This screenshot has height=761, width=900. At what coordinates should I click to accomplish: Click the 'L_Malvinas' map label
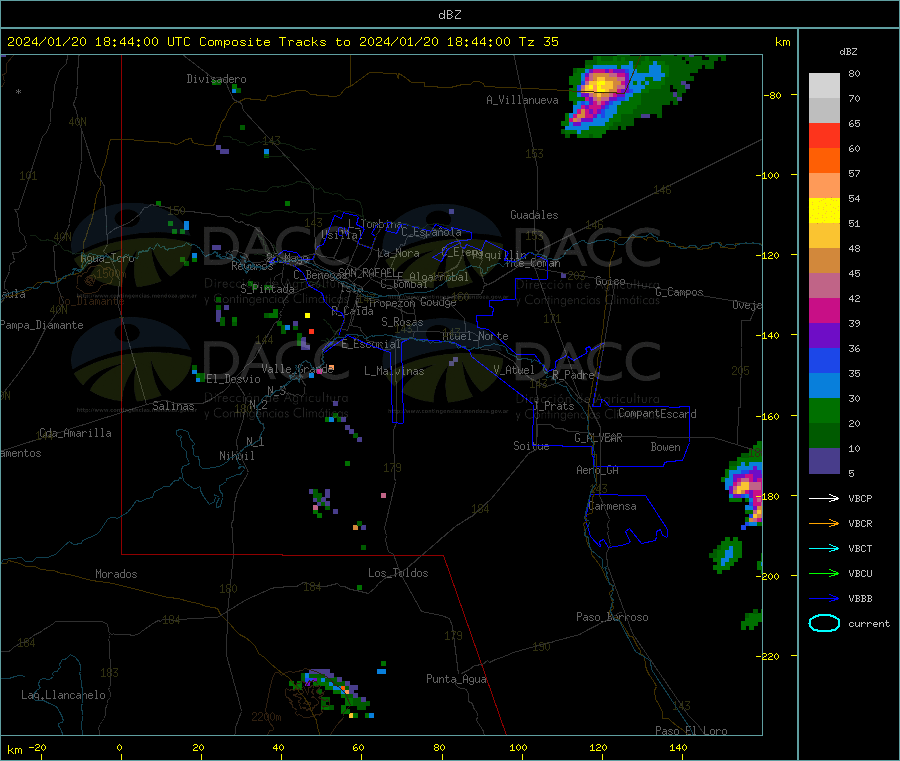[x=394, y=371]
